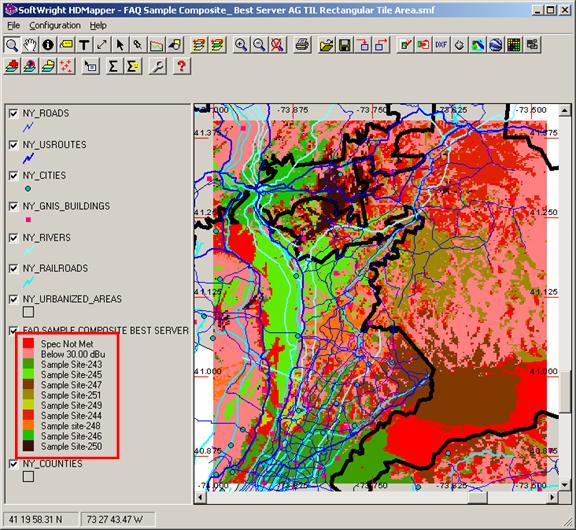Image resolution: width=576 pixels, height=530 pixels.
Task: Toggle NY_GNIS_BUILDINGS layer visibility
Action: coord(13,206)
